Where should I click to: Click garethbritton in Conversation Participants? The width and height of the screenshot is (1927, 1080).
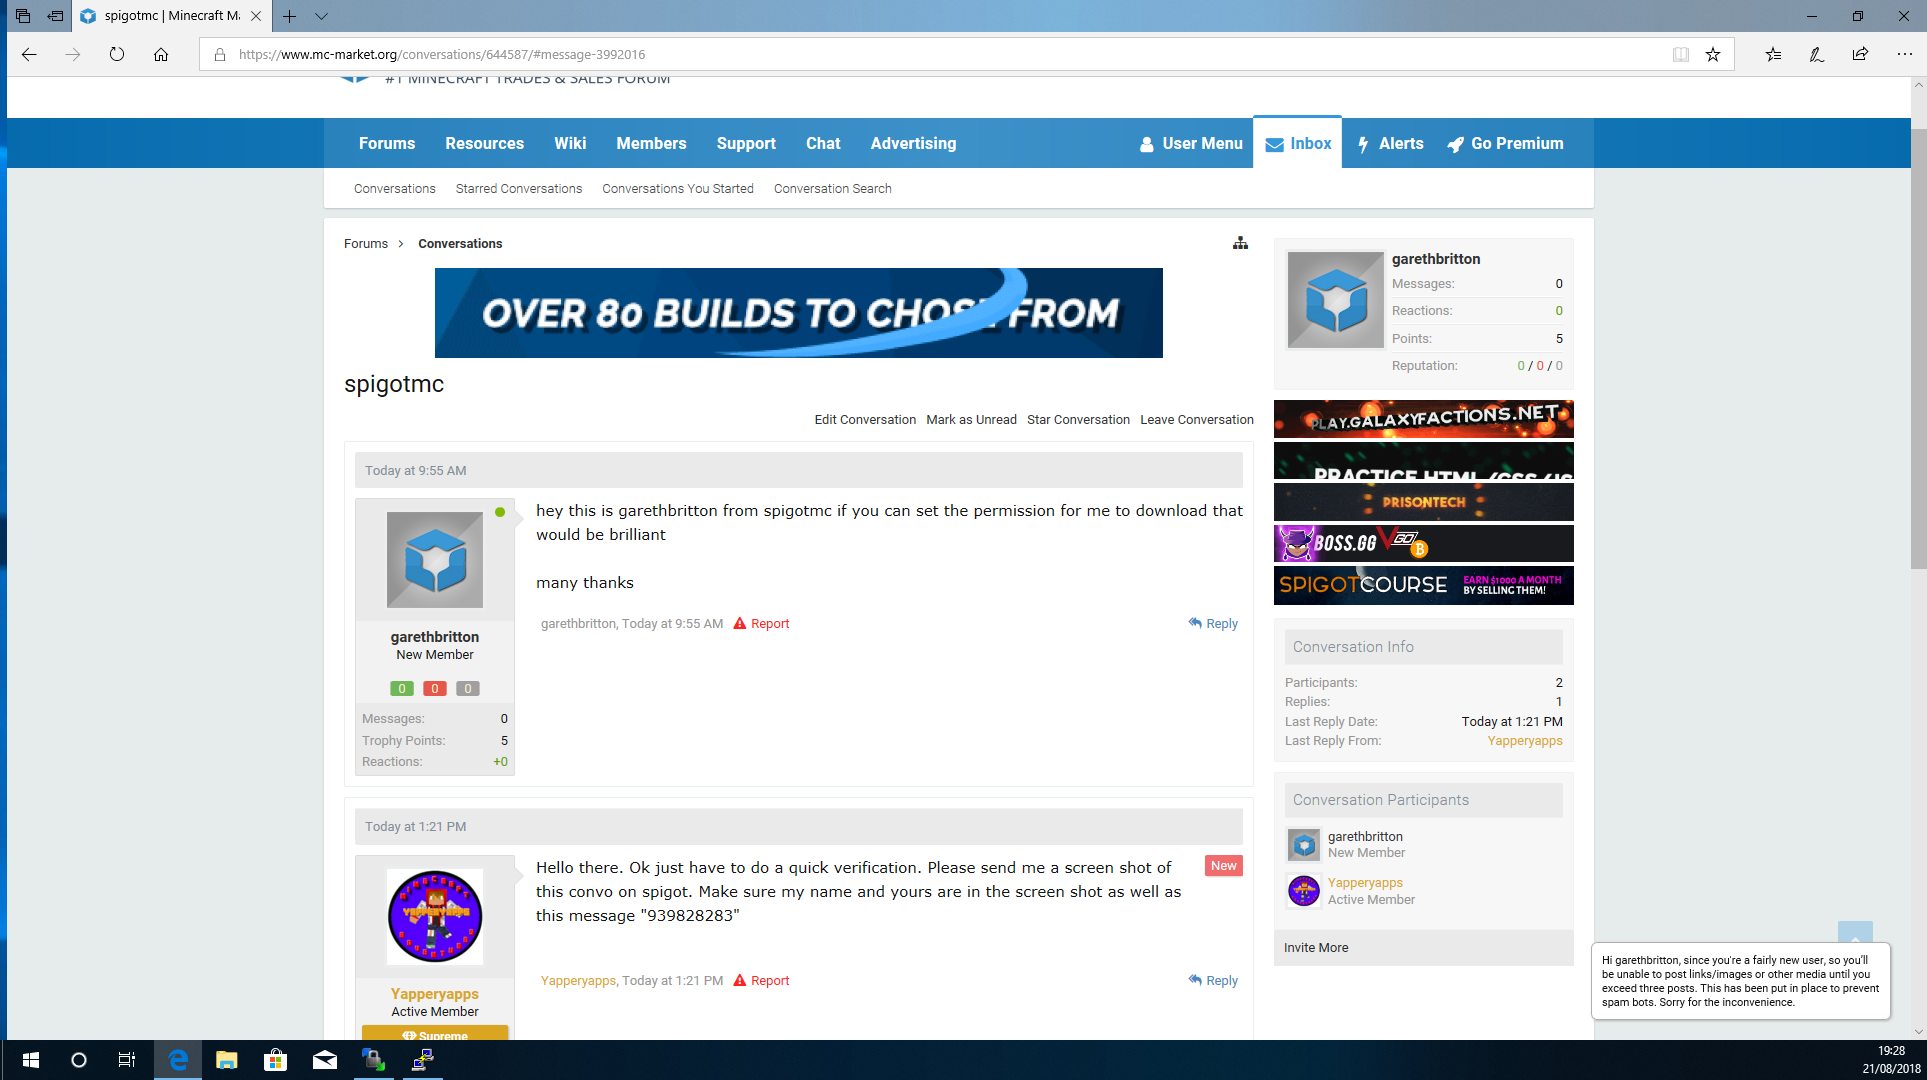[x=1365, y=836]
